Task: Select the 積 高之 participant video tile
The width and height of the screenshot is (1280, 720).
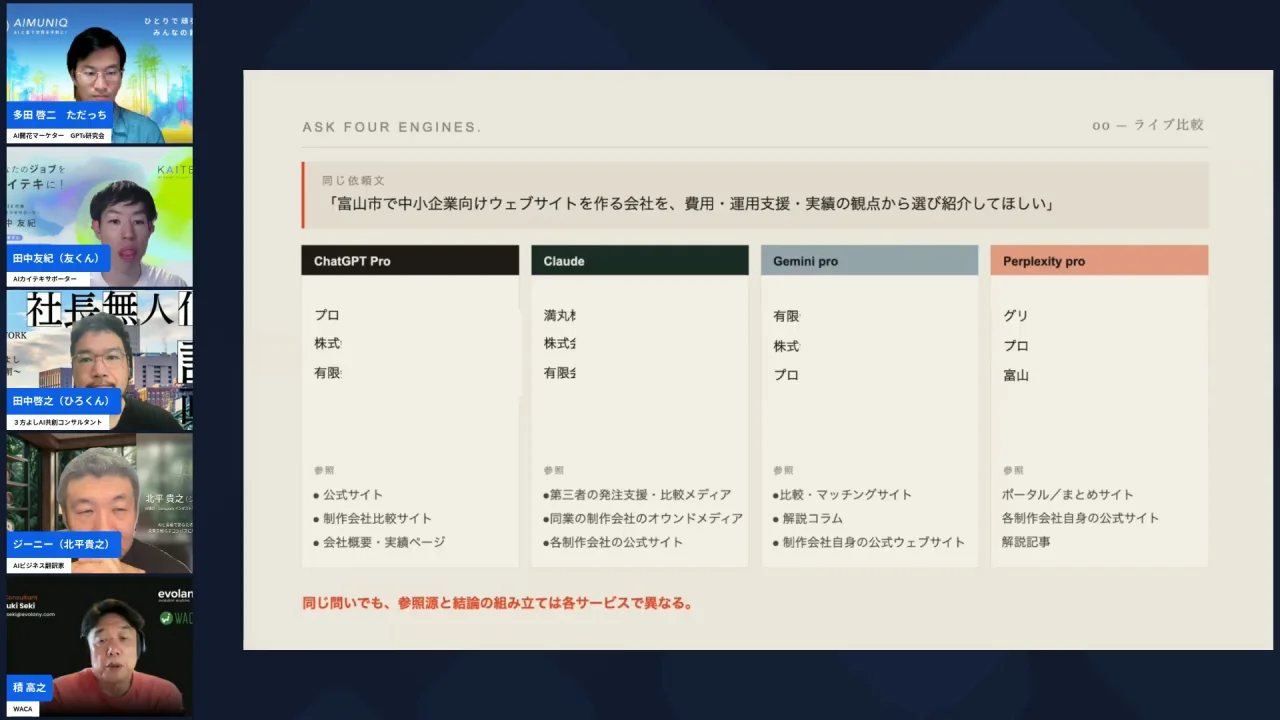Action: (x=100, y=646)
